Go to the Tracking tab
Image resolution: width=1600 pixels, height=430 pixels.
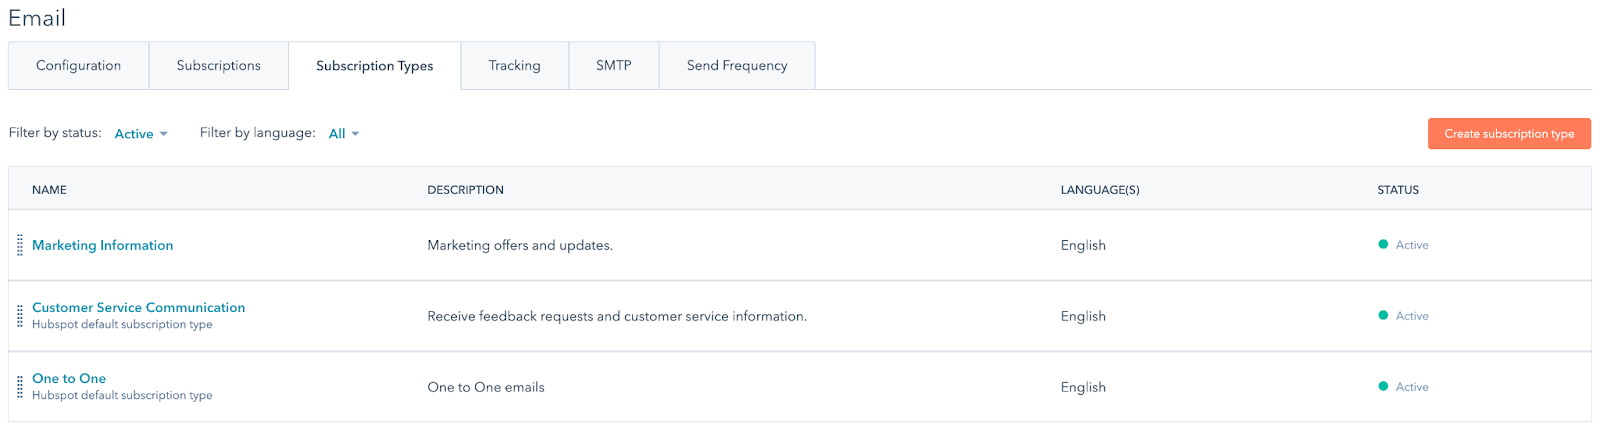514,66
